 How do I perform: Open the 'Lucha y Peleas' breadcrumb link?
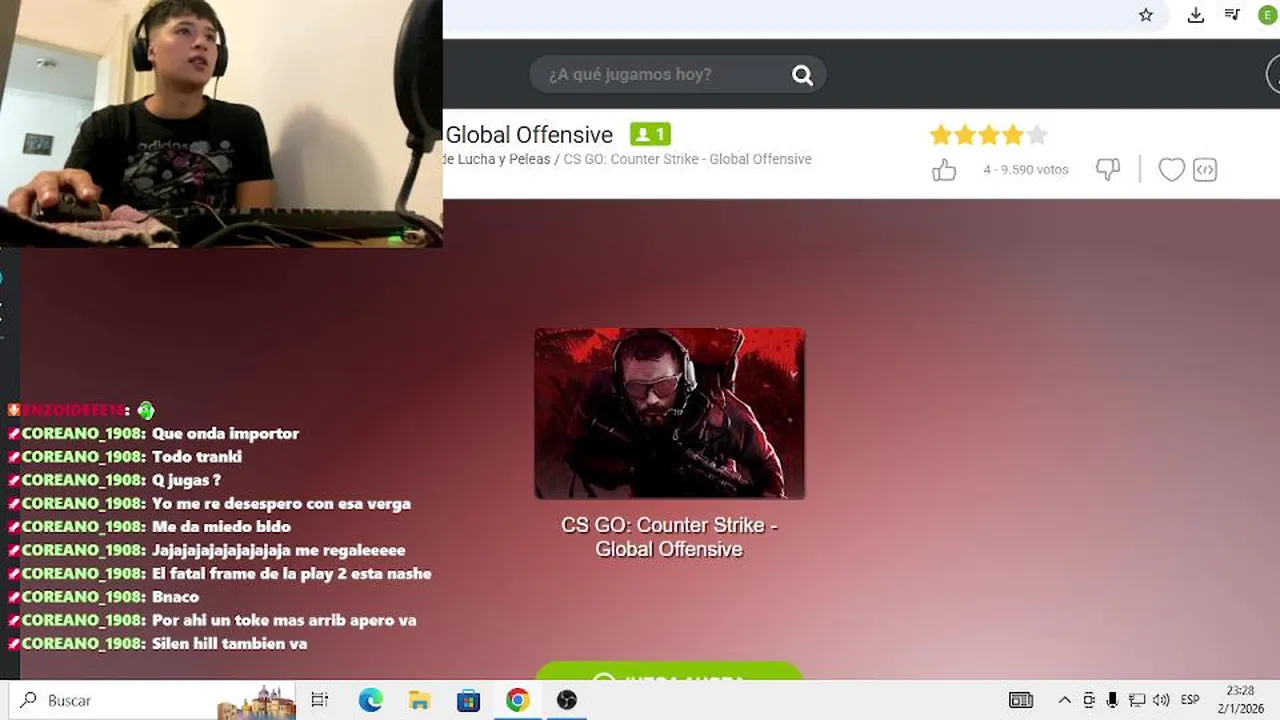click(x=504, y=159)
